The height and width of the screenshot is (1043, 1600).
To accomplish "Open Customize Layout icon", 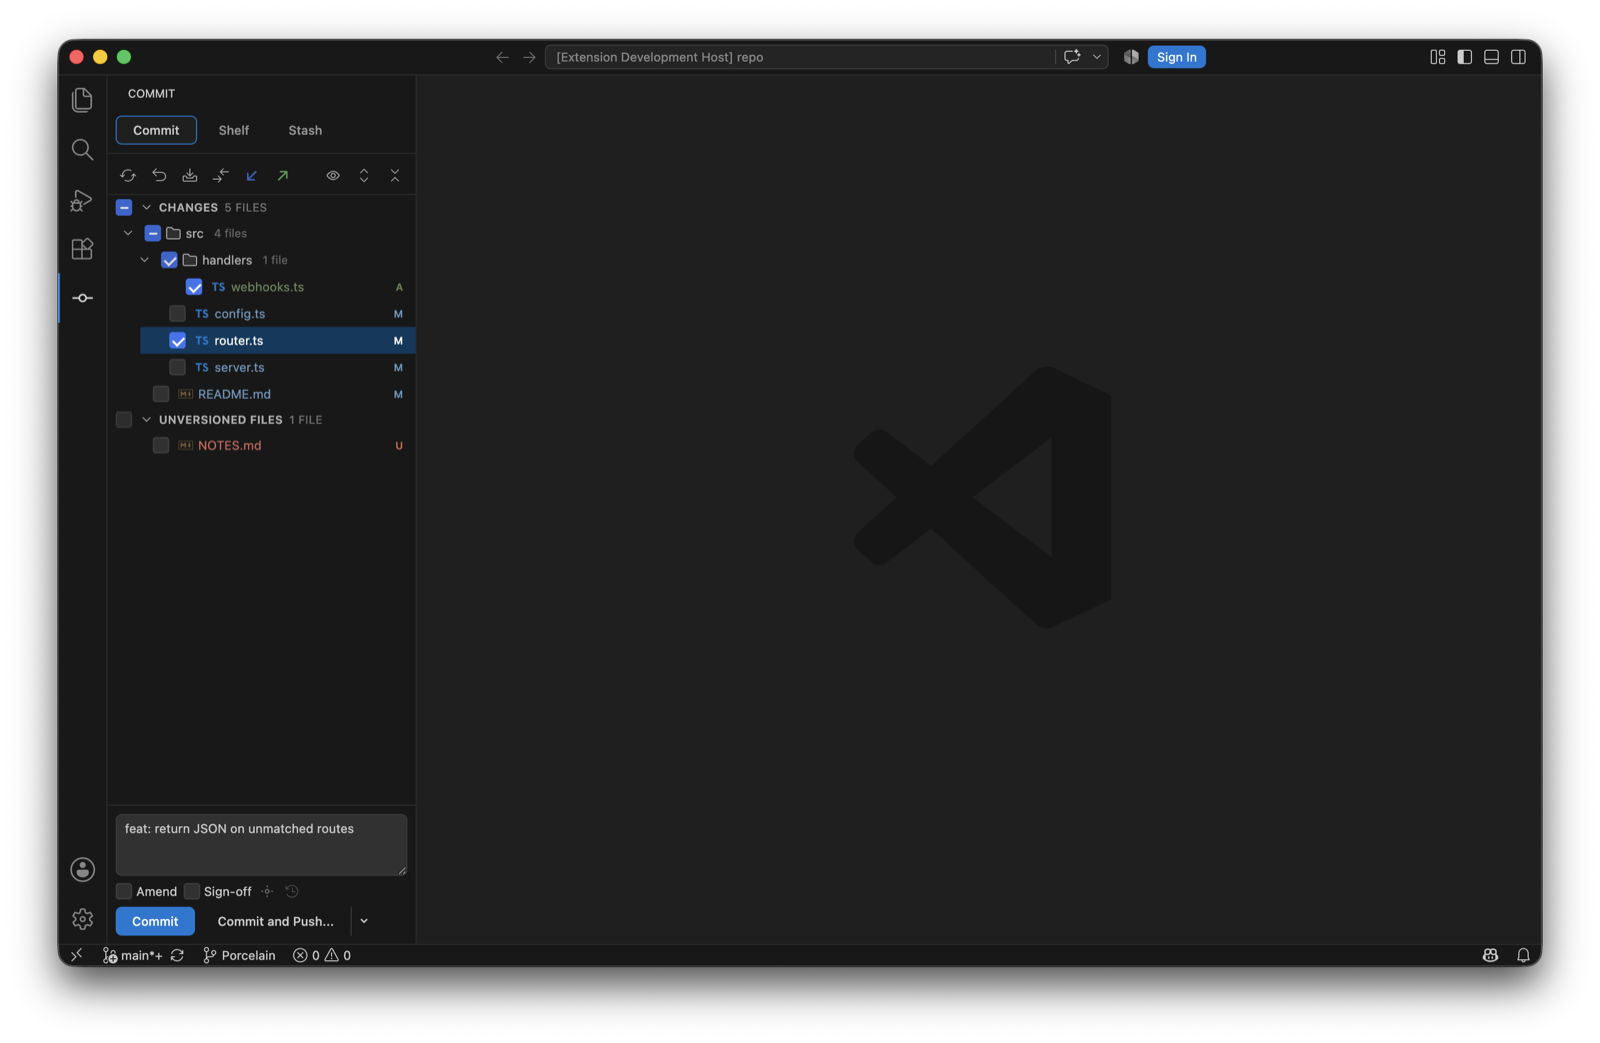I will [x=1438, y=57].
